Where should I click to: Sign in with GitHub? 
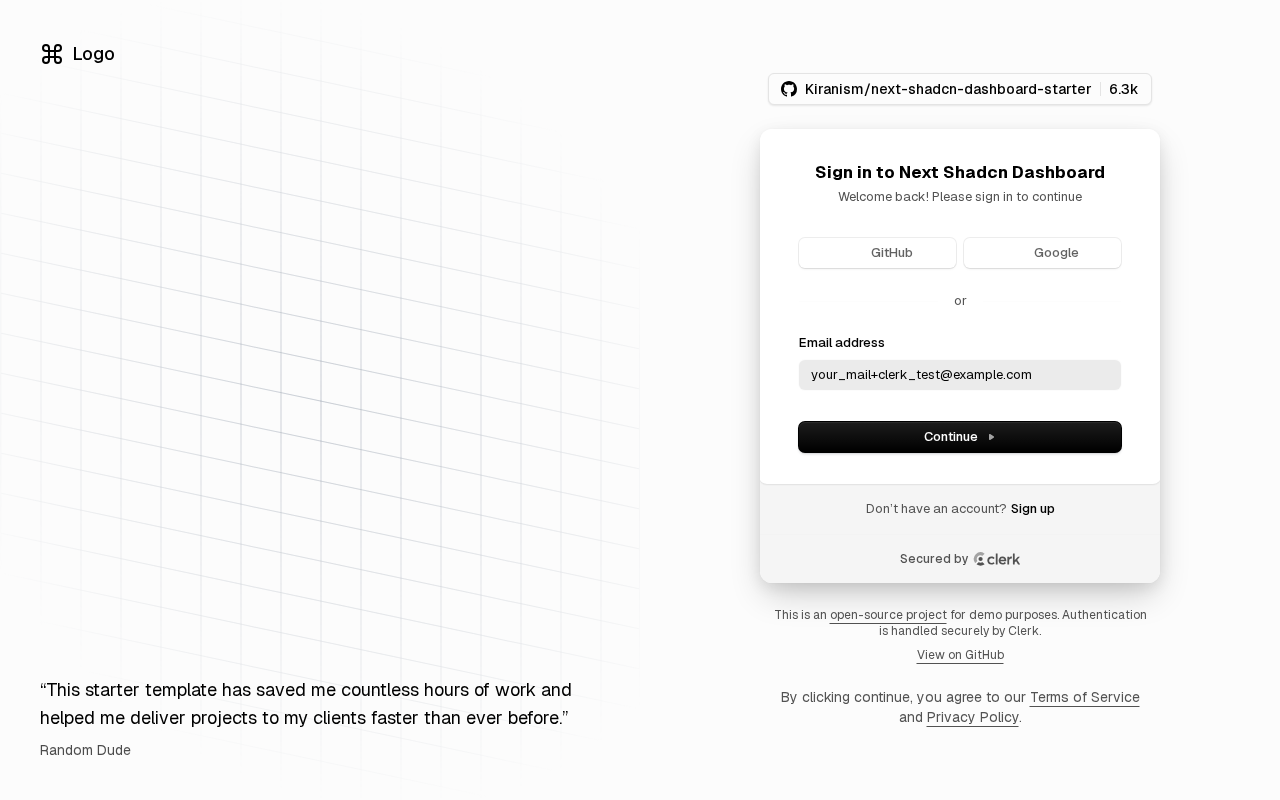[x=877, y=253]
